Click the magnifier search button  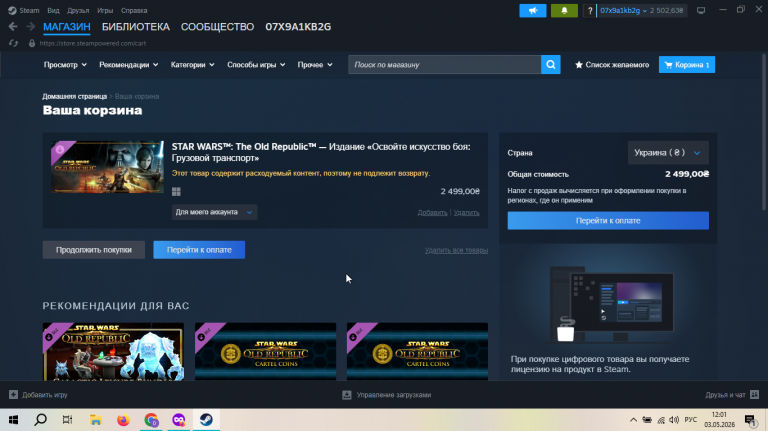[x=551, y=65]
